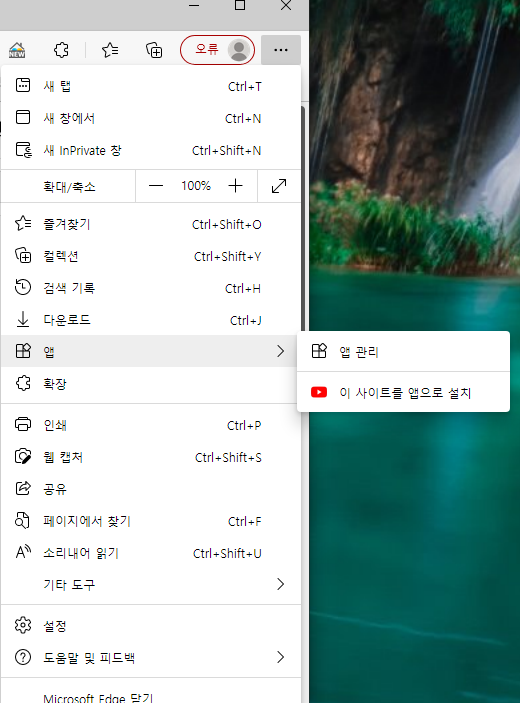
Task: Close the Settings and more ellipsis menu
Action: 281,50
